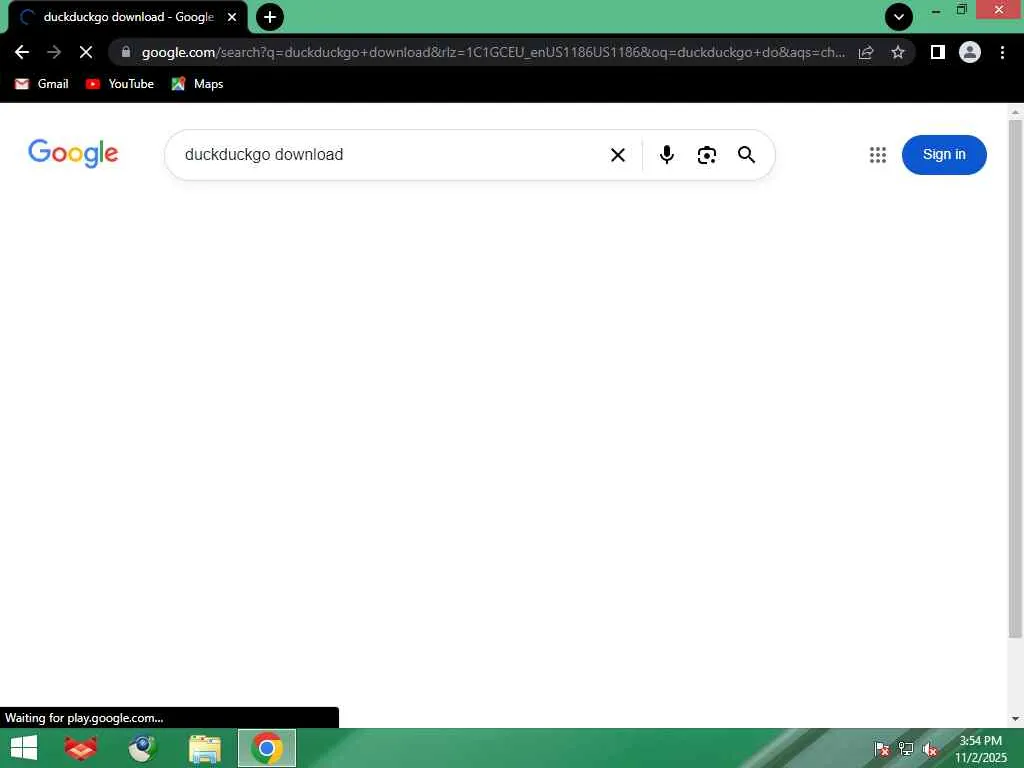
Task: Open network status tray icon
Action: (x=906, y=749)
